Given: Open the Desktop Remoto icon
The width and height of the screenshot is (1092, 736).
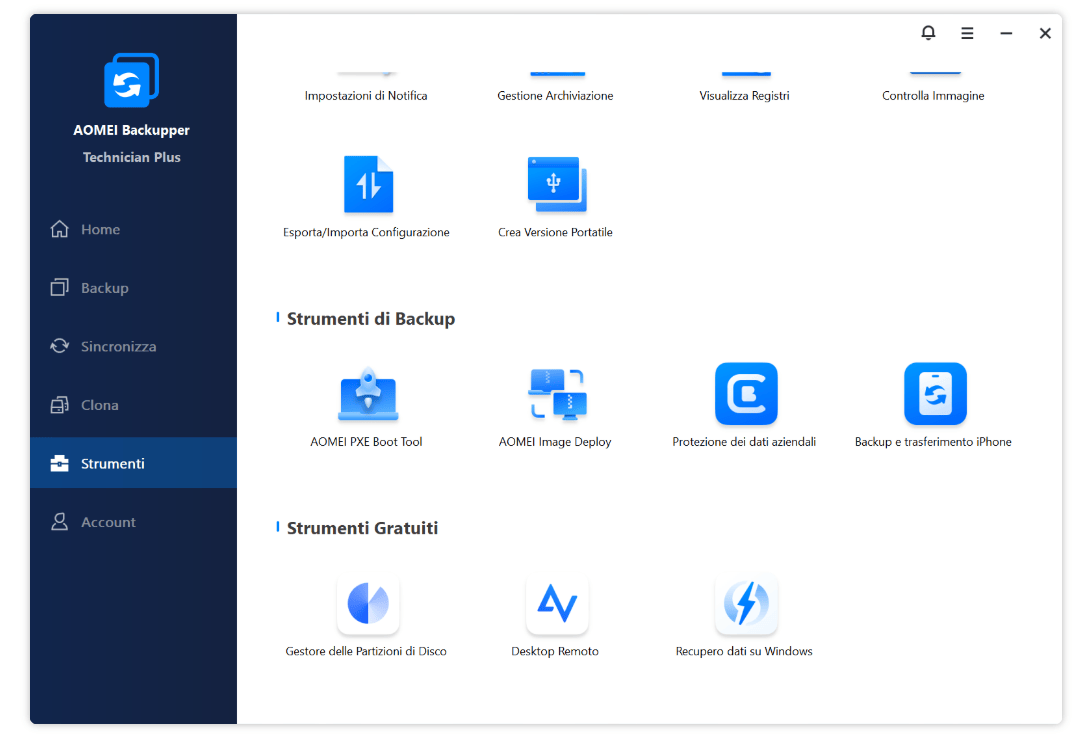Looking at the screenshot, I should pyautogui.click(x=557, y=604).
